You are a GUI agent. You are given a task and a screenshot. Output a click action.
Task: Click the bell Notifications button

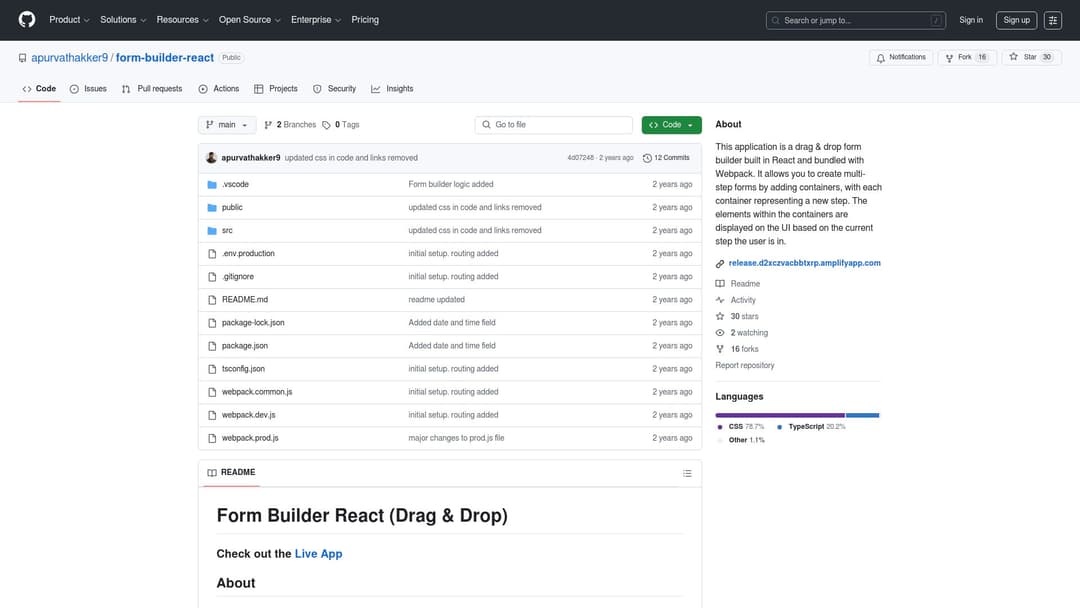pyautogui.click(x=901, y=57)
